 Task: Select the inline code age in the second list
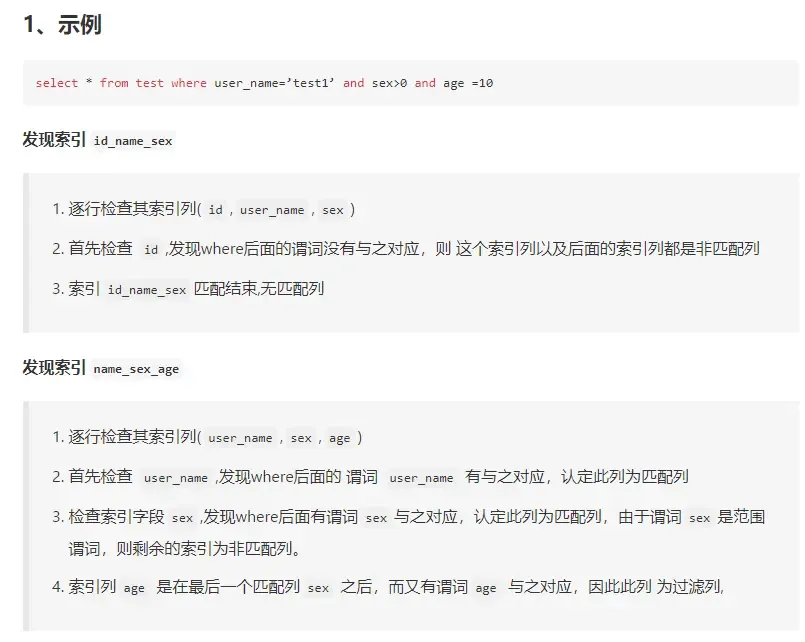pyautogui.click(x=340, y=437)
